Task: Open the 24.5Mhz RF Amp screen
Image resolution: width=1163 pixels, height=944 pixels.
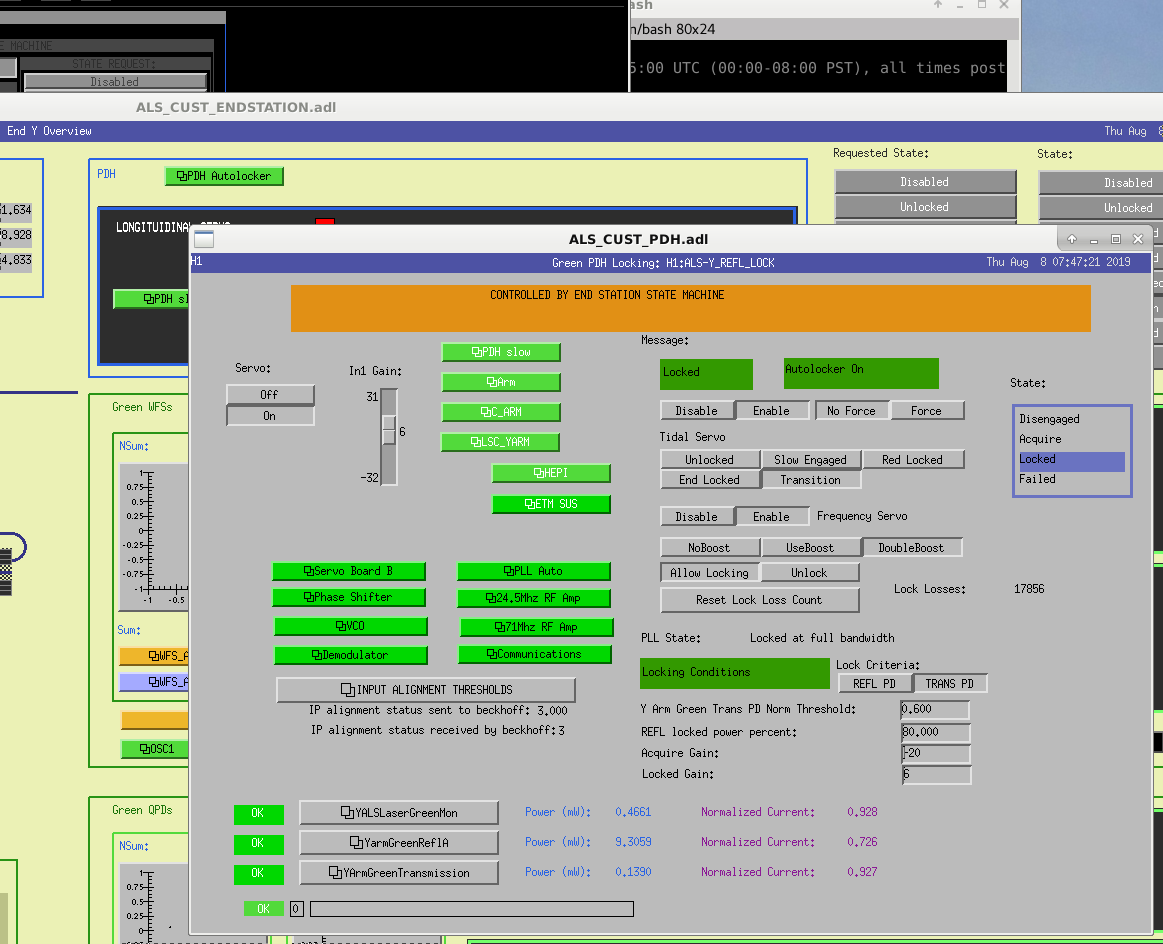Action: (534, 598)
